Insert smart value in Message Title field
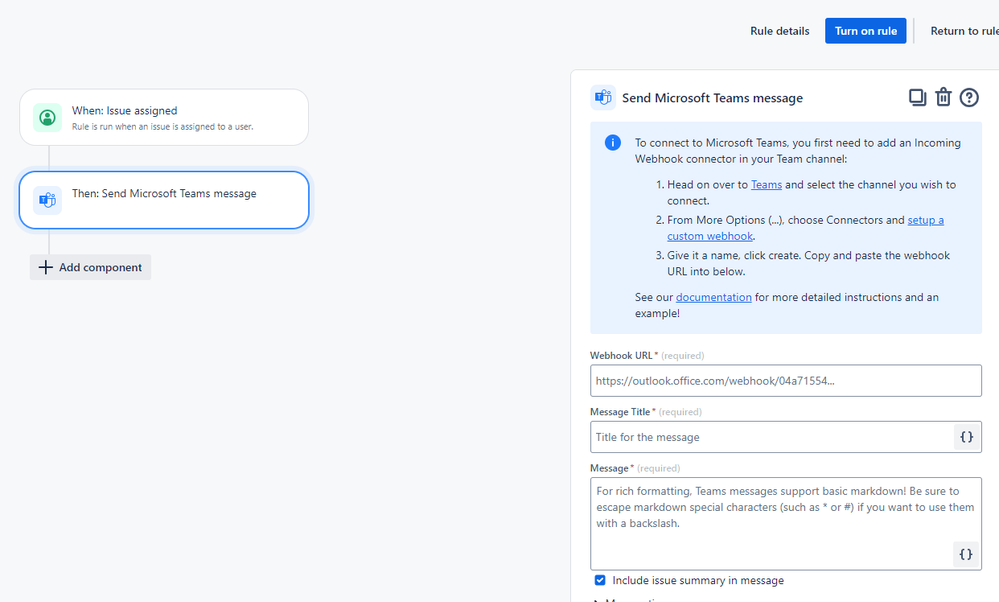Screen dimensions: 999x602 point(967,437)
